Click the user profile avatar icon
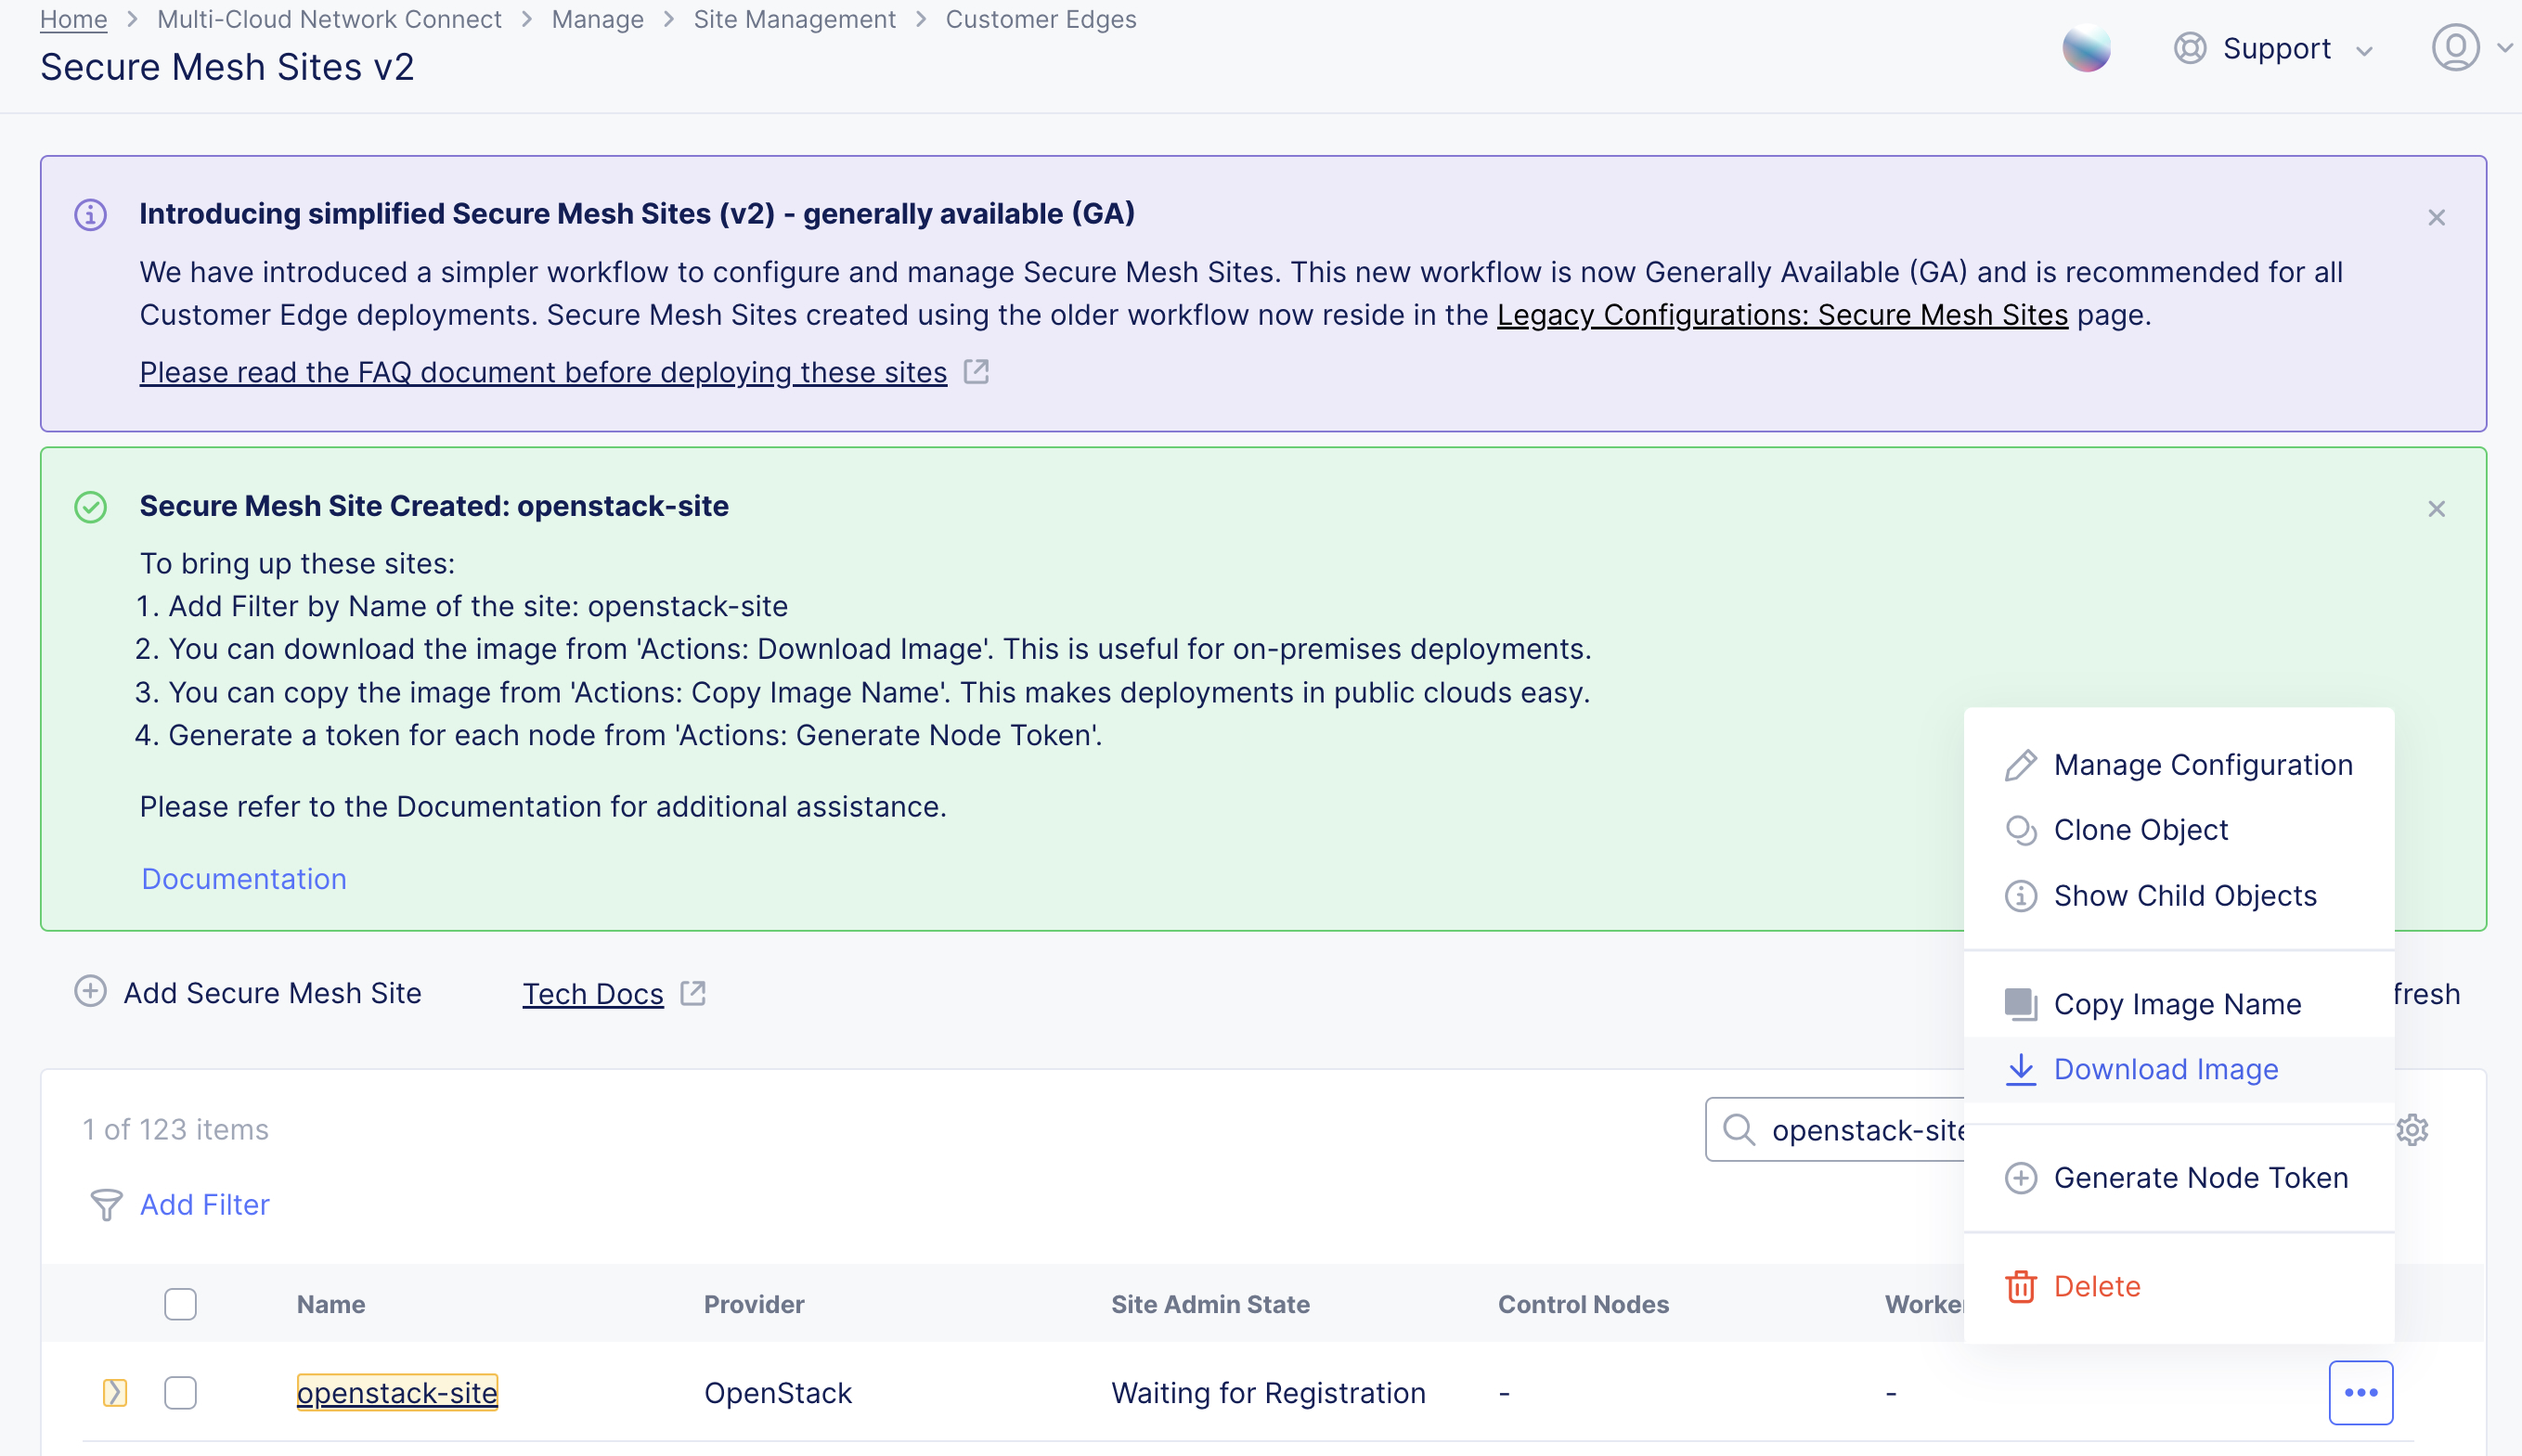 point(2455,48)
